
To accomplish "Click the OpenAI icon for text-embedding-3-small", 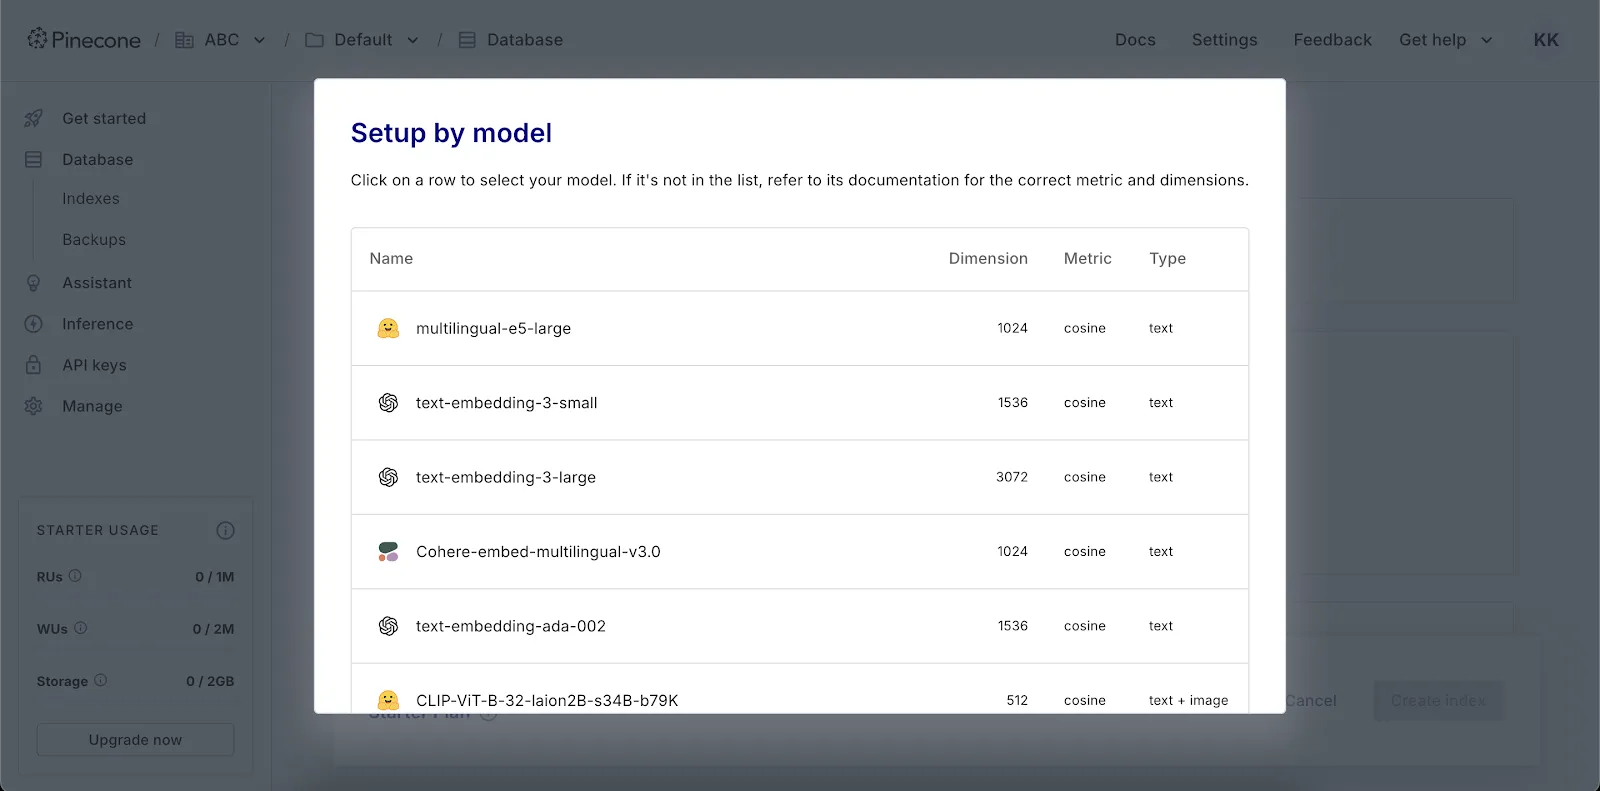I will pyautogui.click(x=388, y=403).
